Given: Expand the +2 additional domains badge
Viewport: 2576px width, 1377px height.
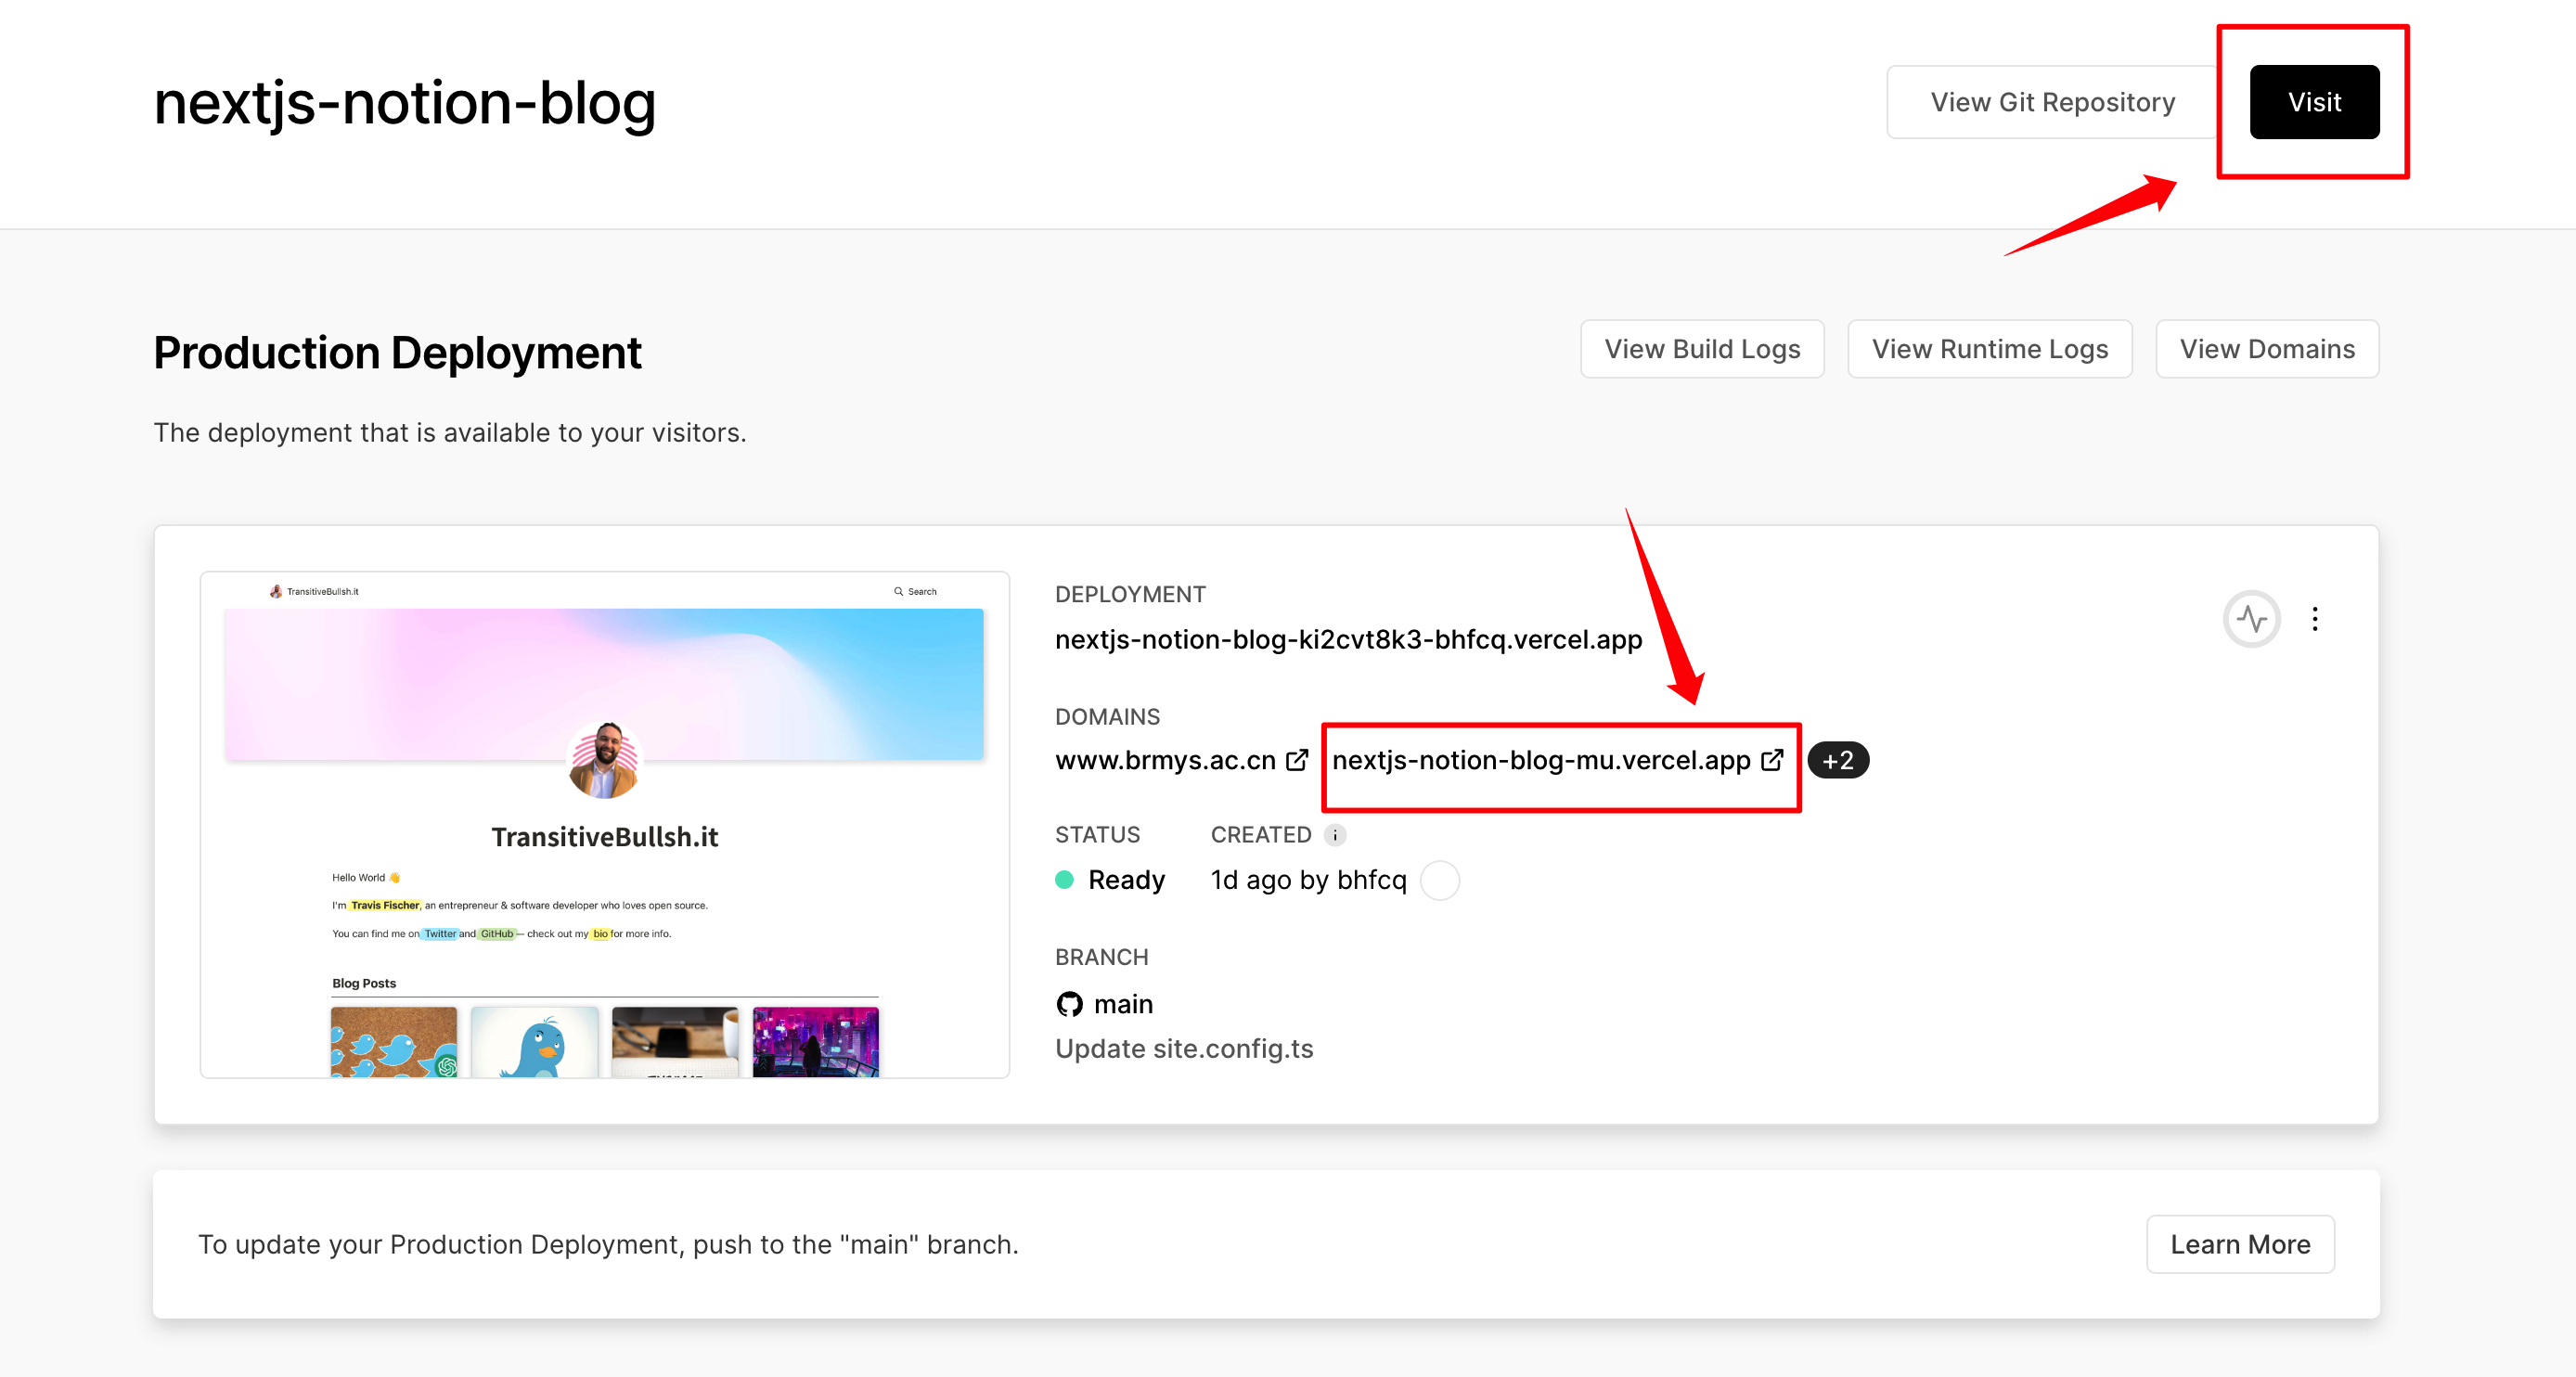Looking at the screenshot, I should (1838, 761).
